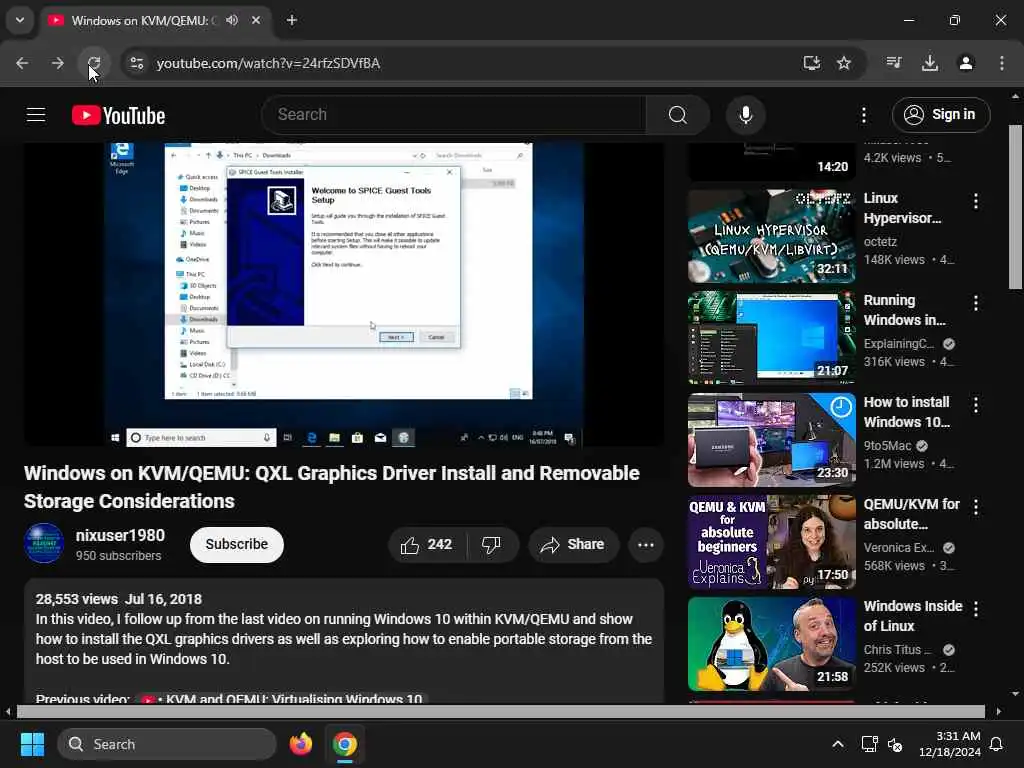
Task: Open YouTube settings three-dot menu
Action: pos(864,115)
